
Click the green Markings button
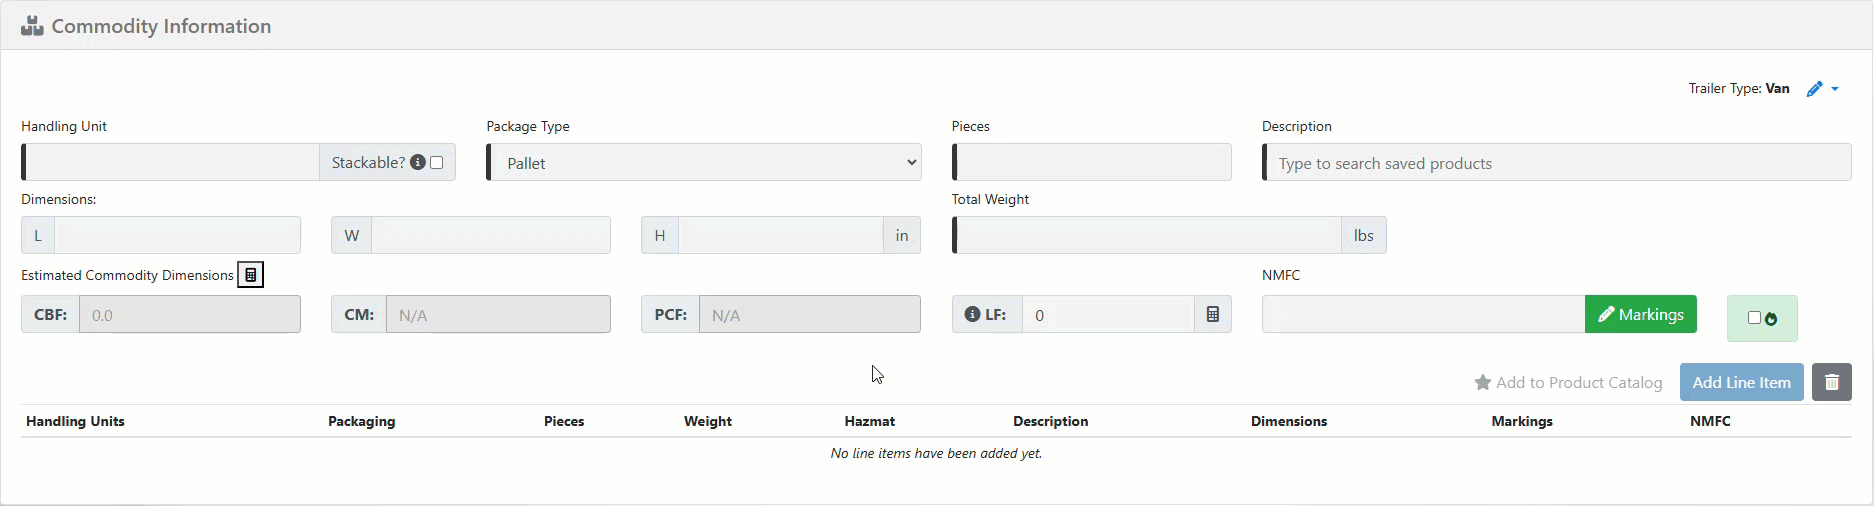click(1640, 315)
